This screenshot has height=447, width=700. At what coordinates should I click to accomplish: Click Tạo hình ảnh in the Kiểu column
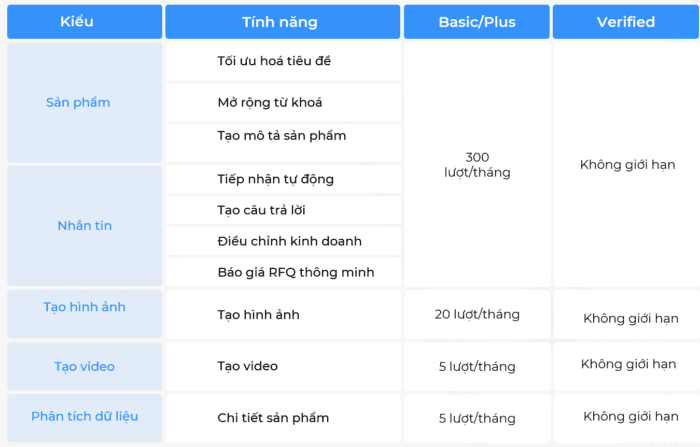click(84, 307)
